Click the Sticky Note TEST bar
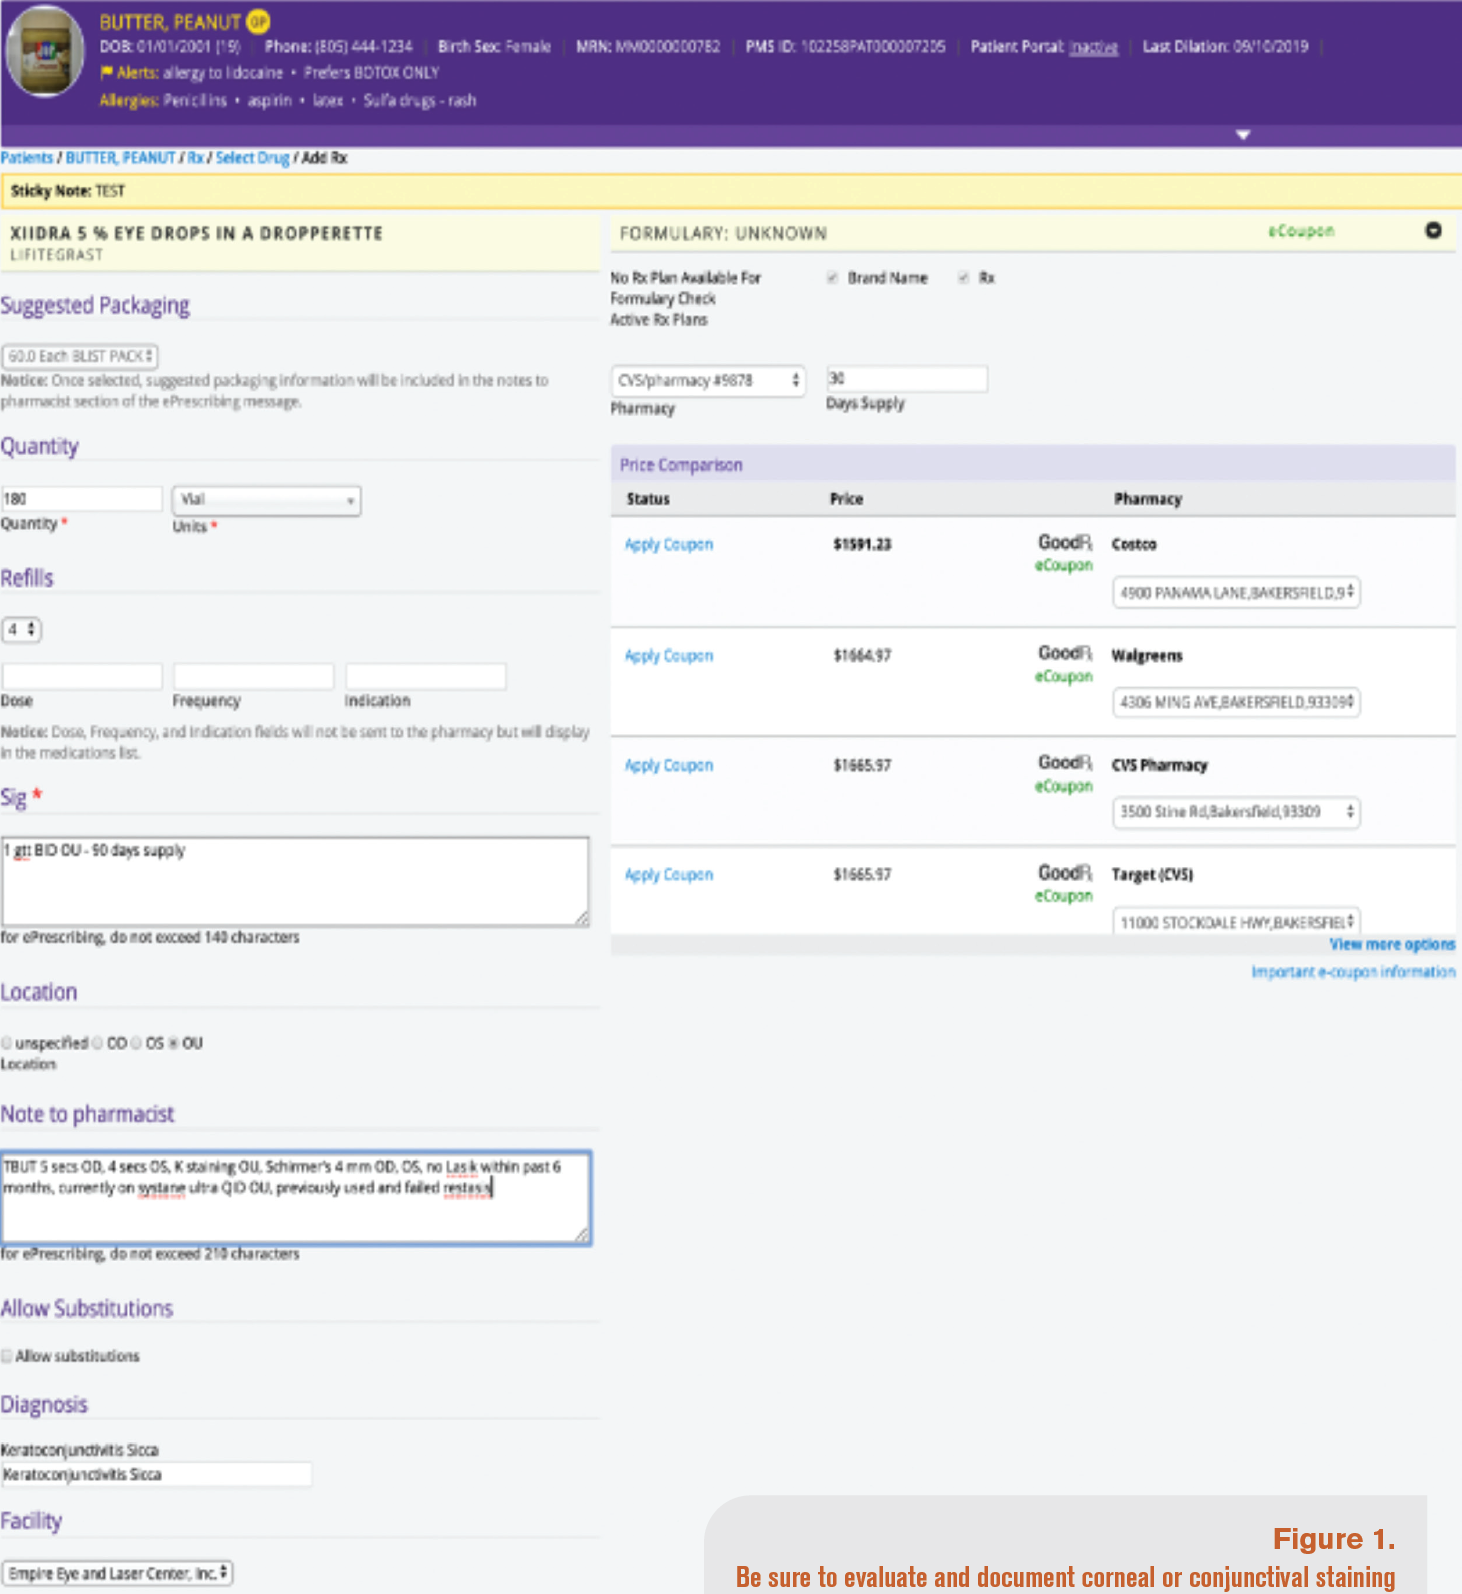1462x1594 pixels. click(731, 191)
